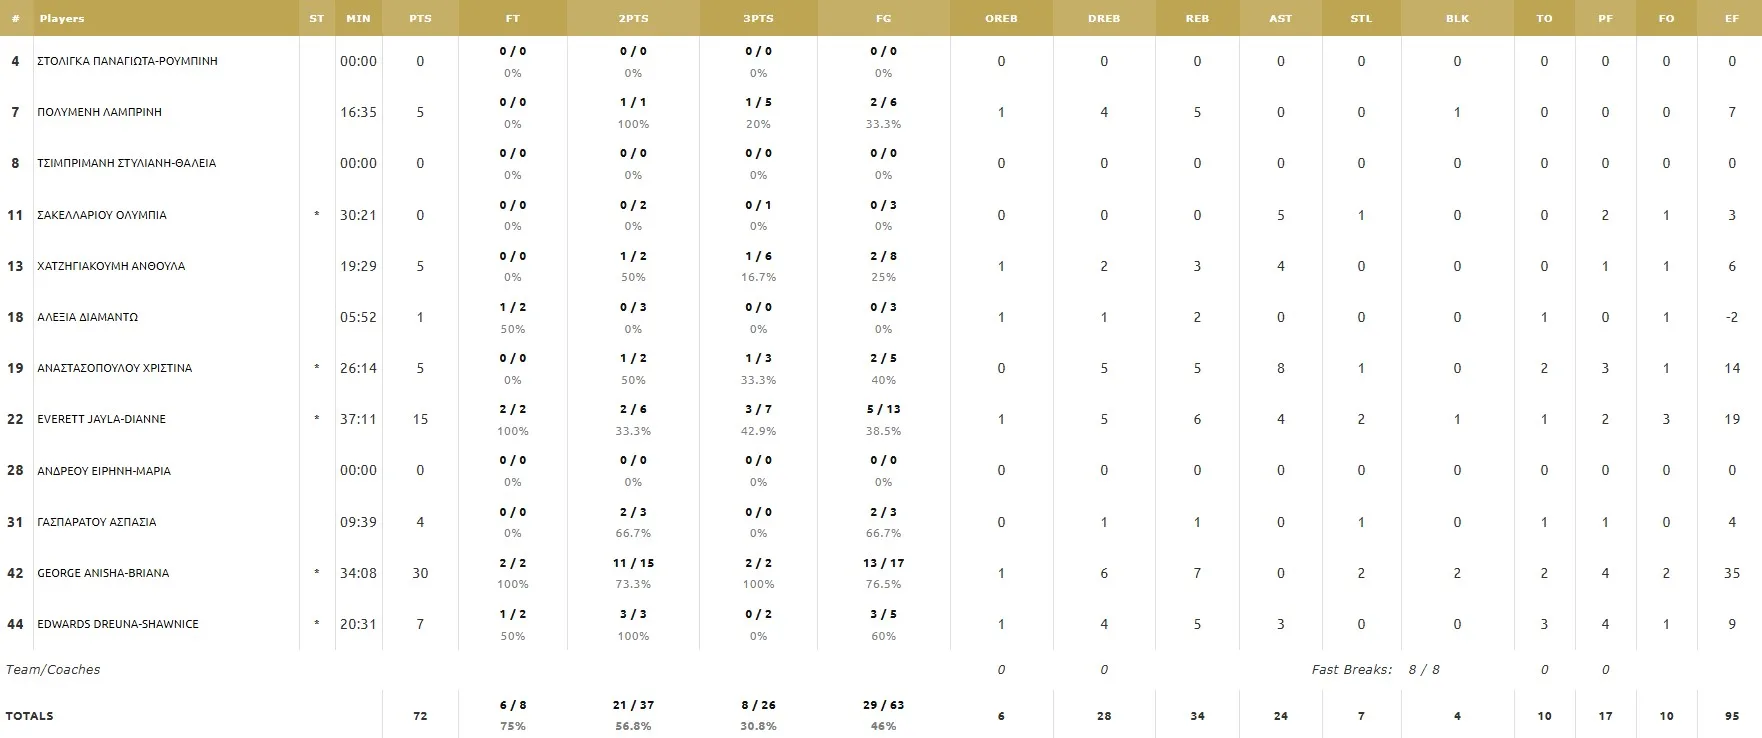Image resolution: width=1762 pixels, height=738 pixels.
Task: Sort by STL column header
Action: pos(1361,18)
